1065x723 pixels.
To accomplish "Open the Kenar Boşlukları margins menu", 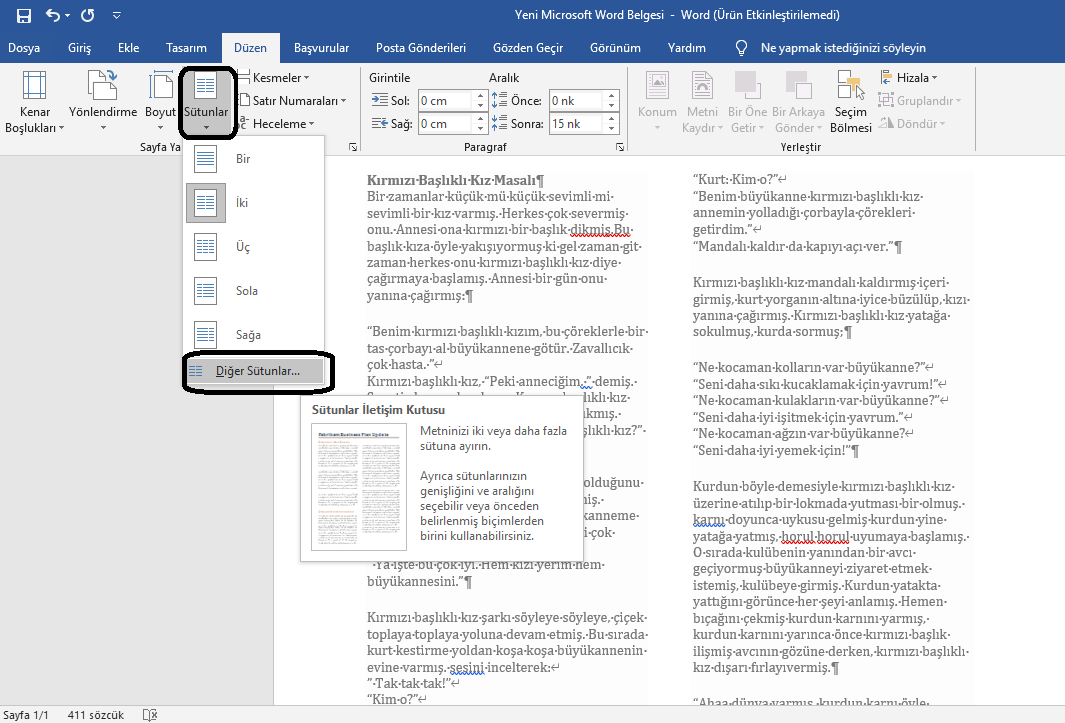I will click(x=35, y=100).
